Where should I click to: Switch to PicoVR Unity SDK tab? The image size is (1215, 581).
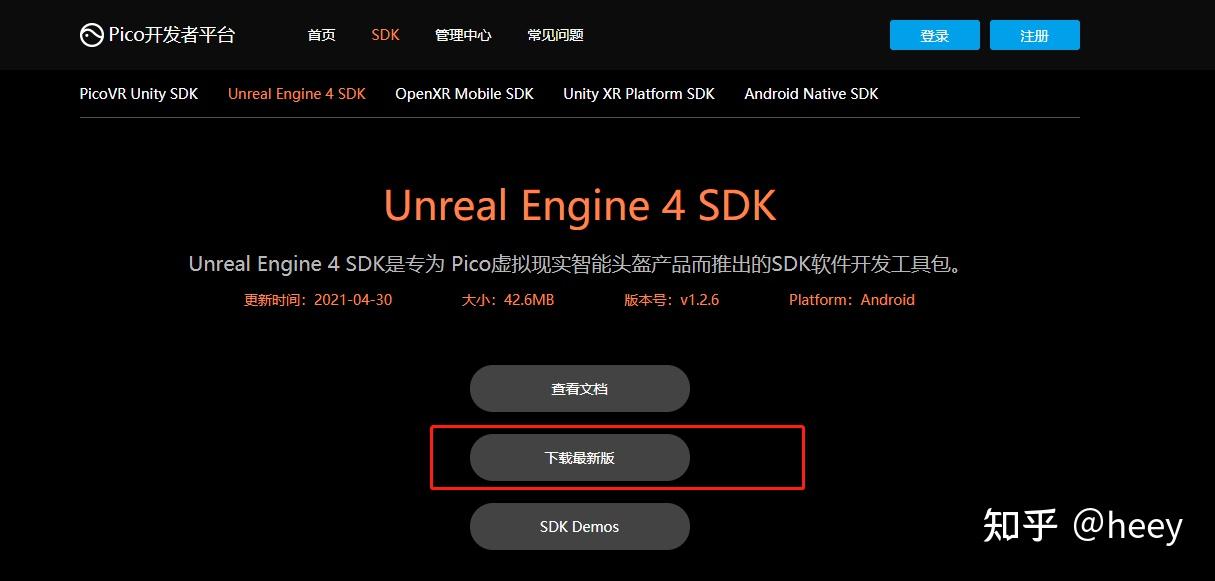[x=139, y=94]
